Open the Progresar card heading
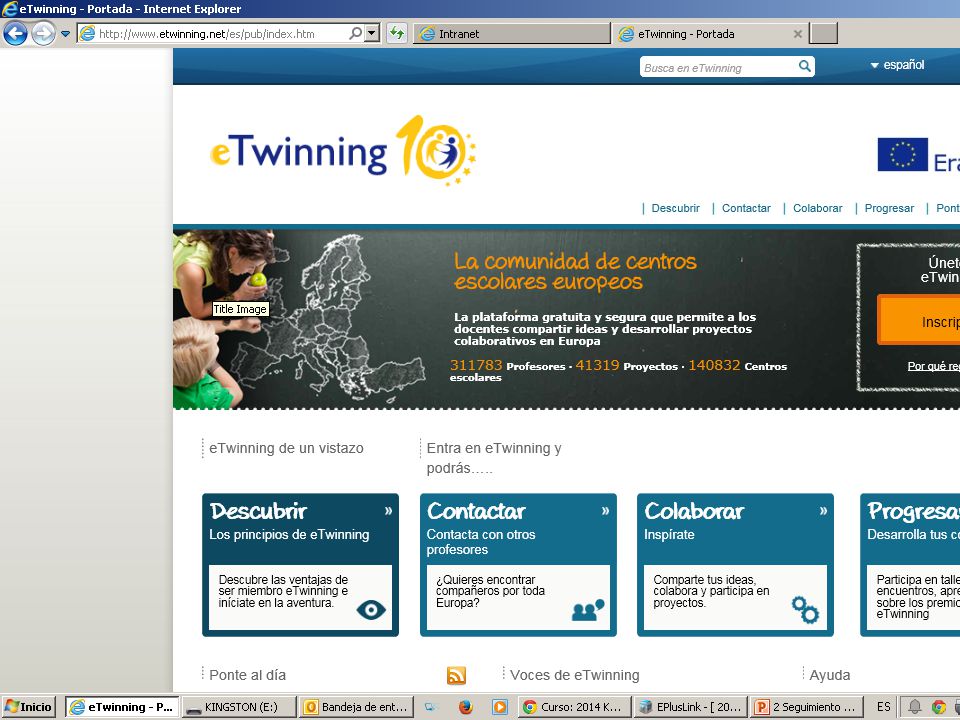The image size is (960, 720). 913,511
